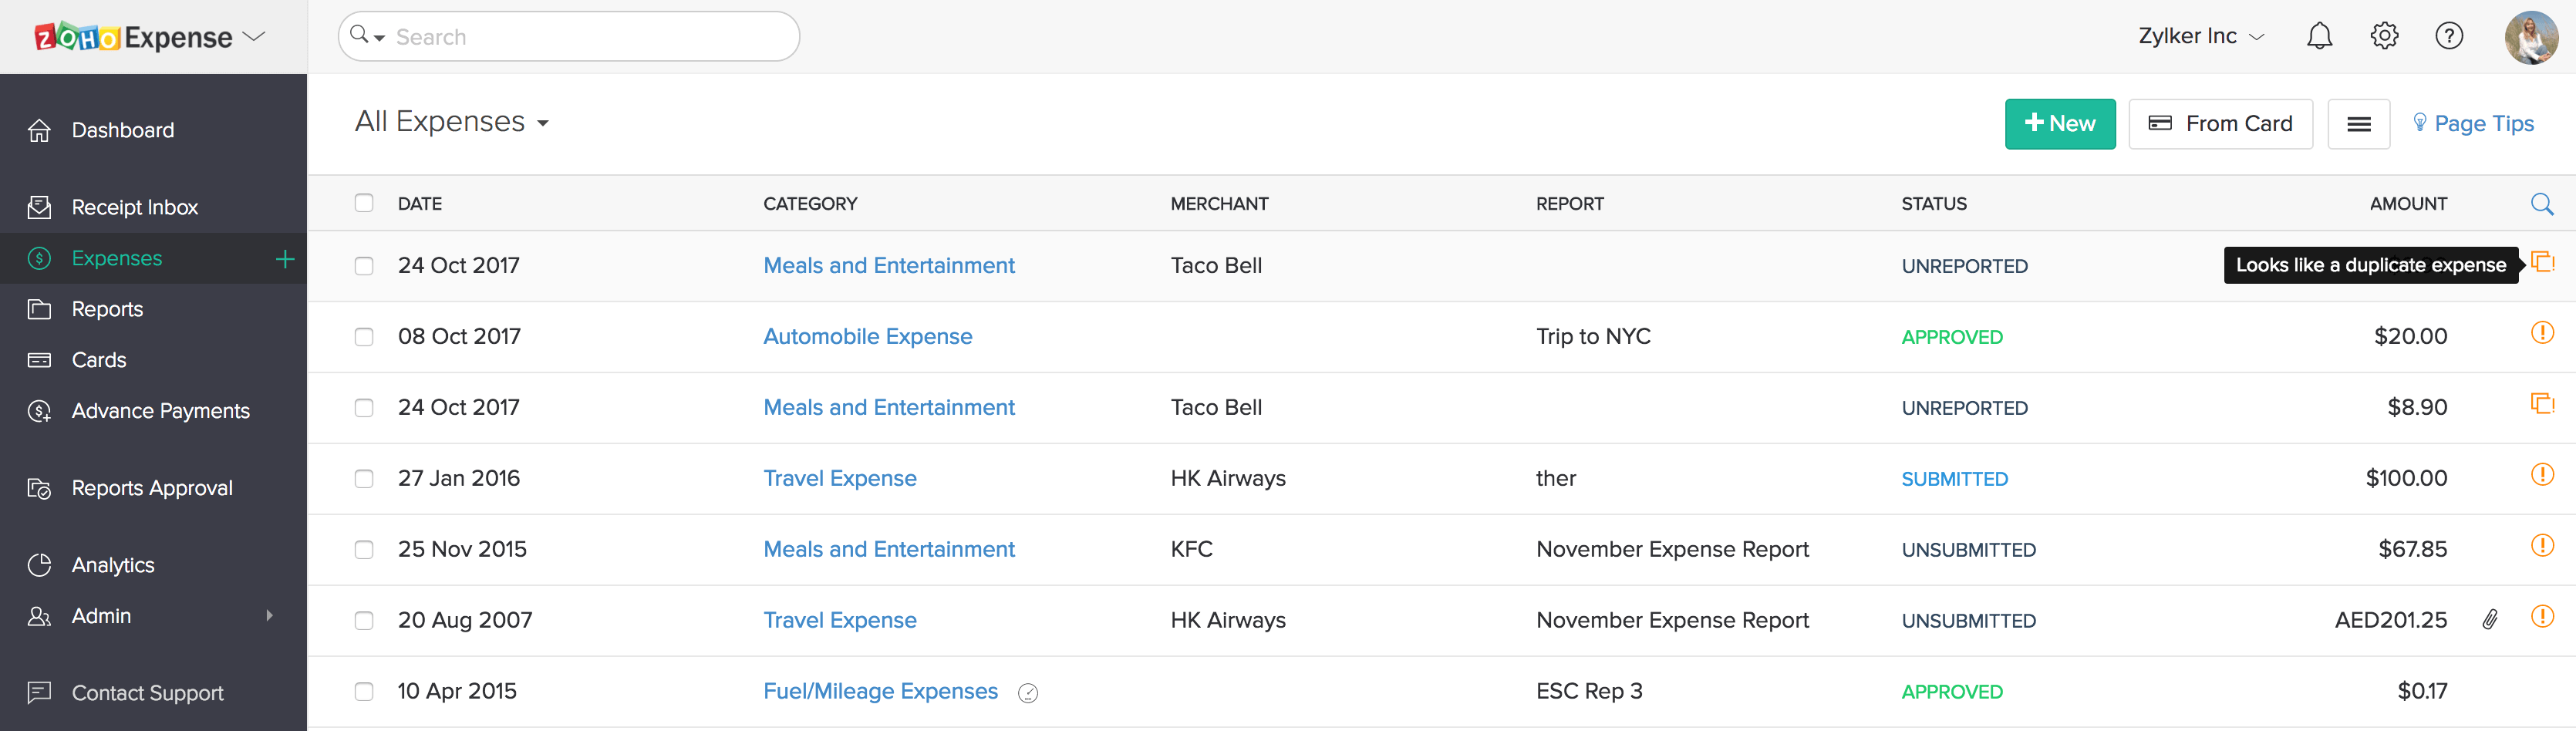The width and height of the screenshot is (2576, 731).
Task: Toggle the select-all checkbox in header
Action: point(364,203)
